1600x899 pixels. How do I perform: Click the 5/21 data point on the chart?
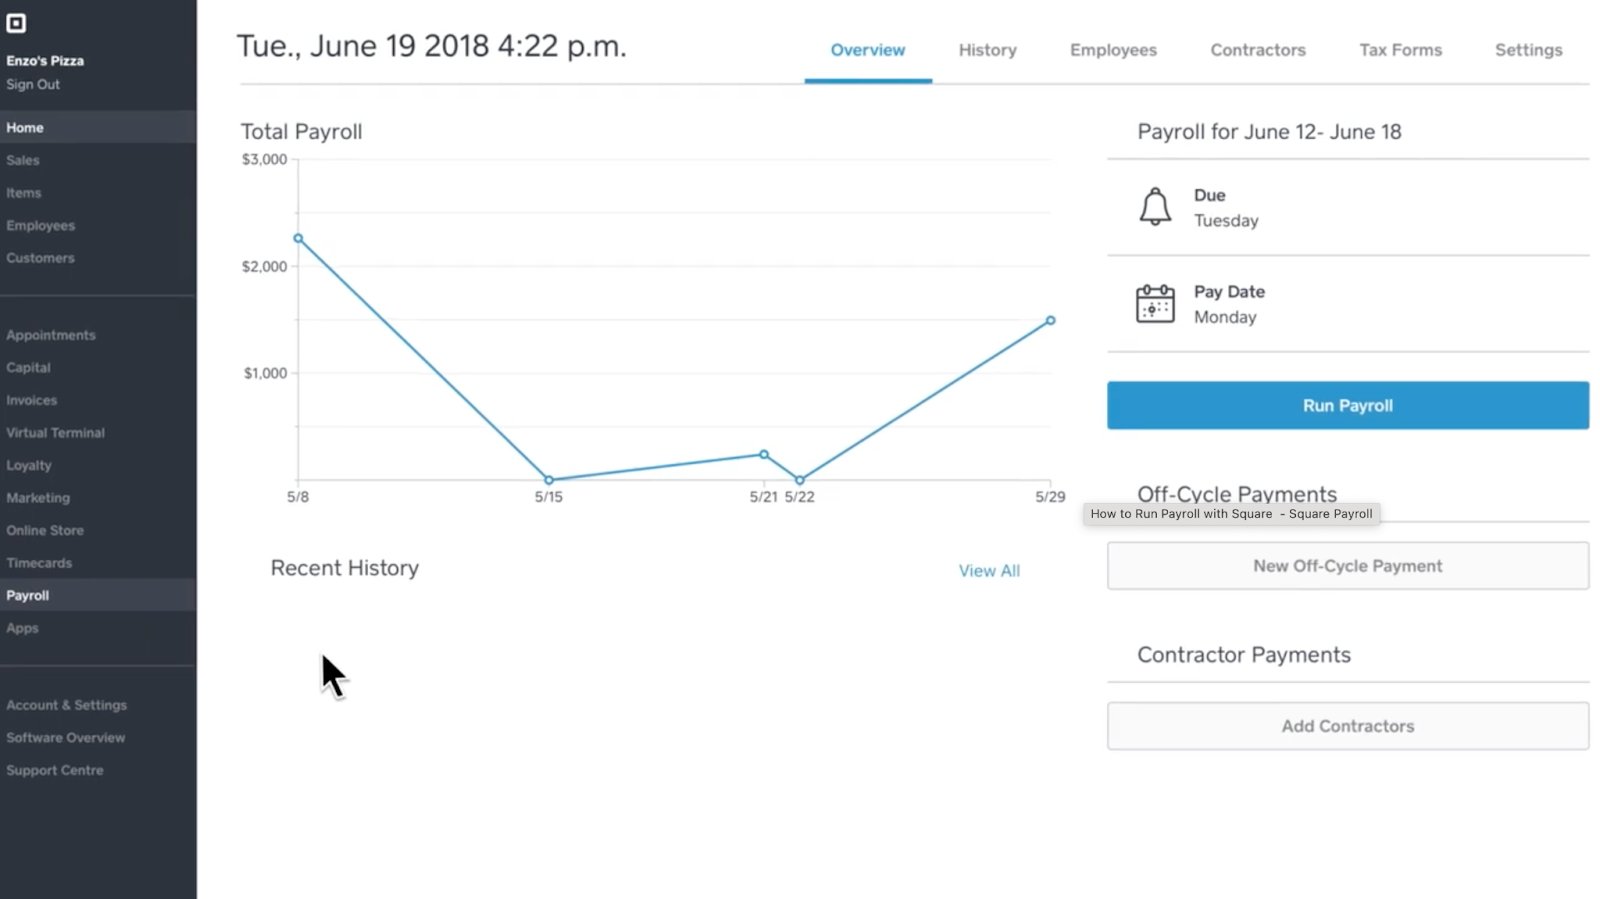(x=764, y=454)
